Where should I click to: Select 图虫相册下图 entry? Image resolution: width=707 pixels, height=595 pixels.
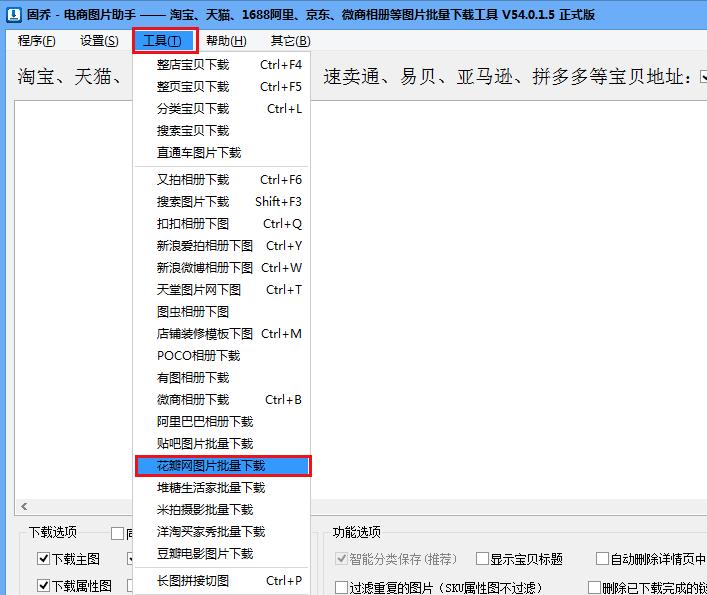click(222, 312)
